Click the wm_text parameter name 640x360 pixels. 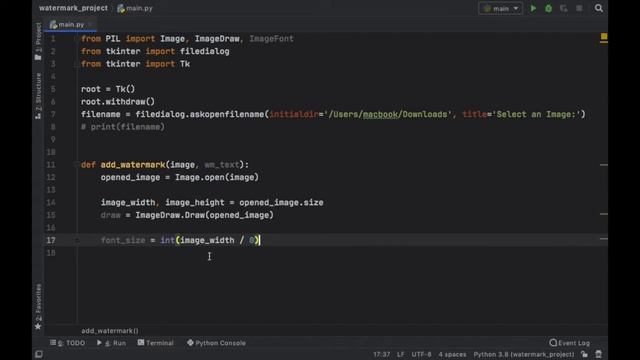(222, 165)
